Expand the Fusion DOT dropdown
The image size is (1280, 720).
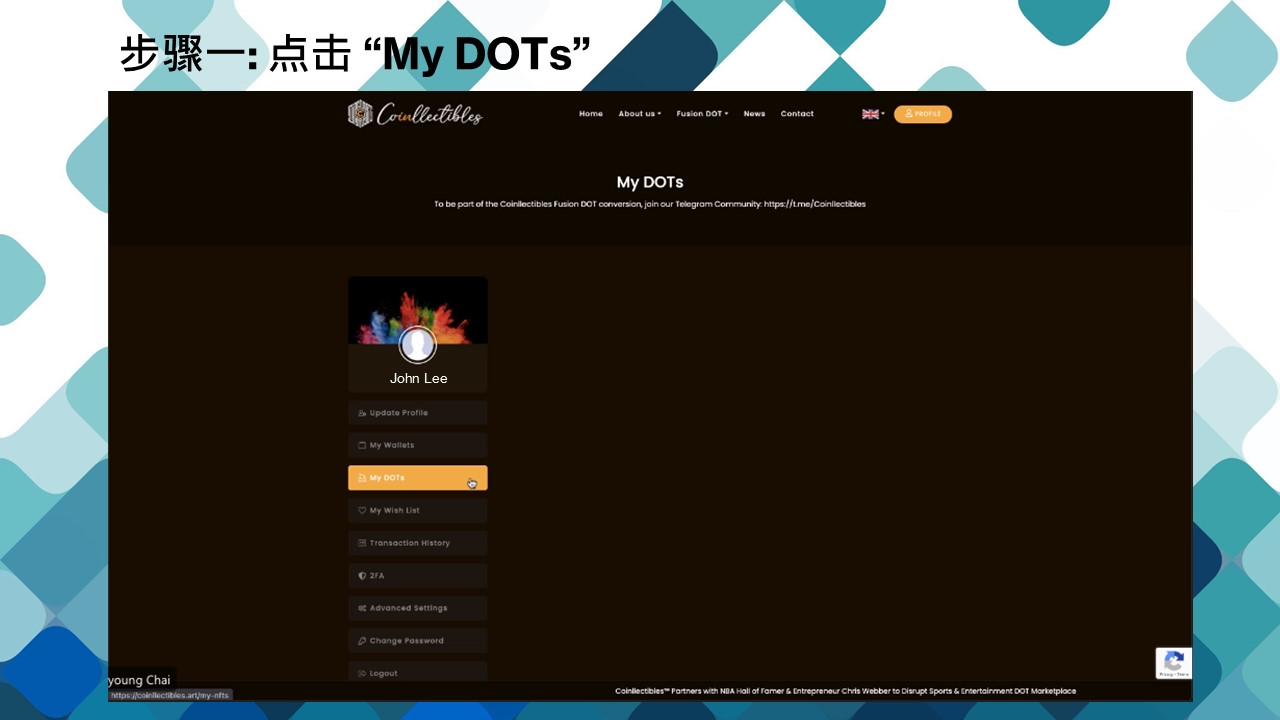point(702,114)
